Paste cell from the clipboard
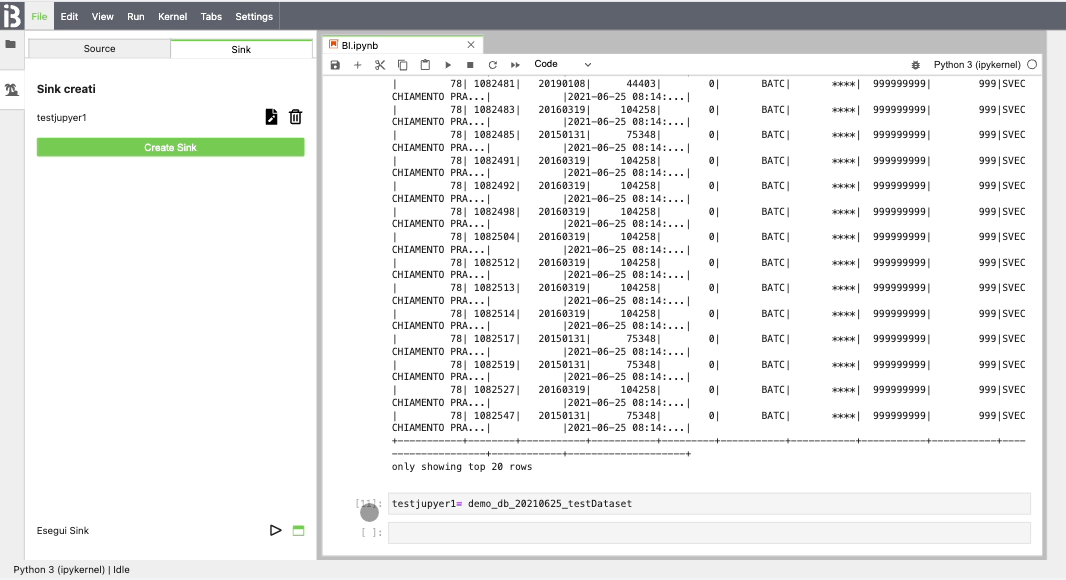 [424, 64]
